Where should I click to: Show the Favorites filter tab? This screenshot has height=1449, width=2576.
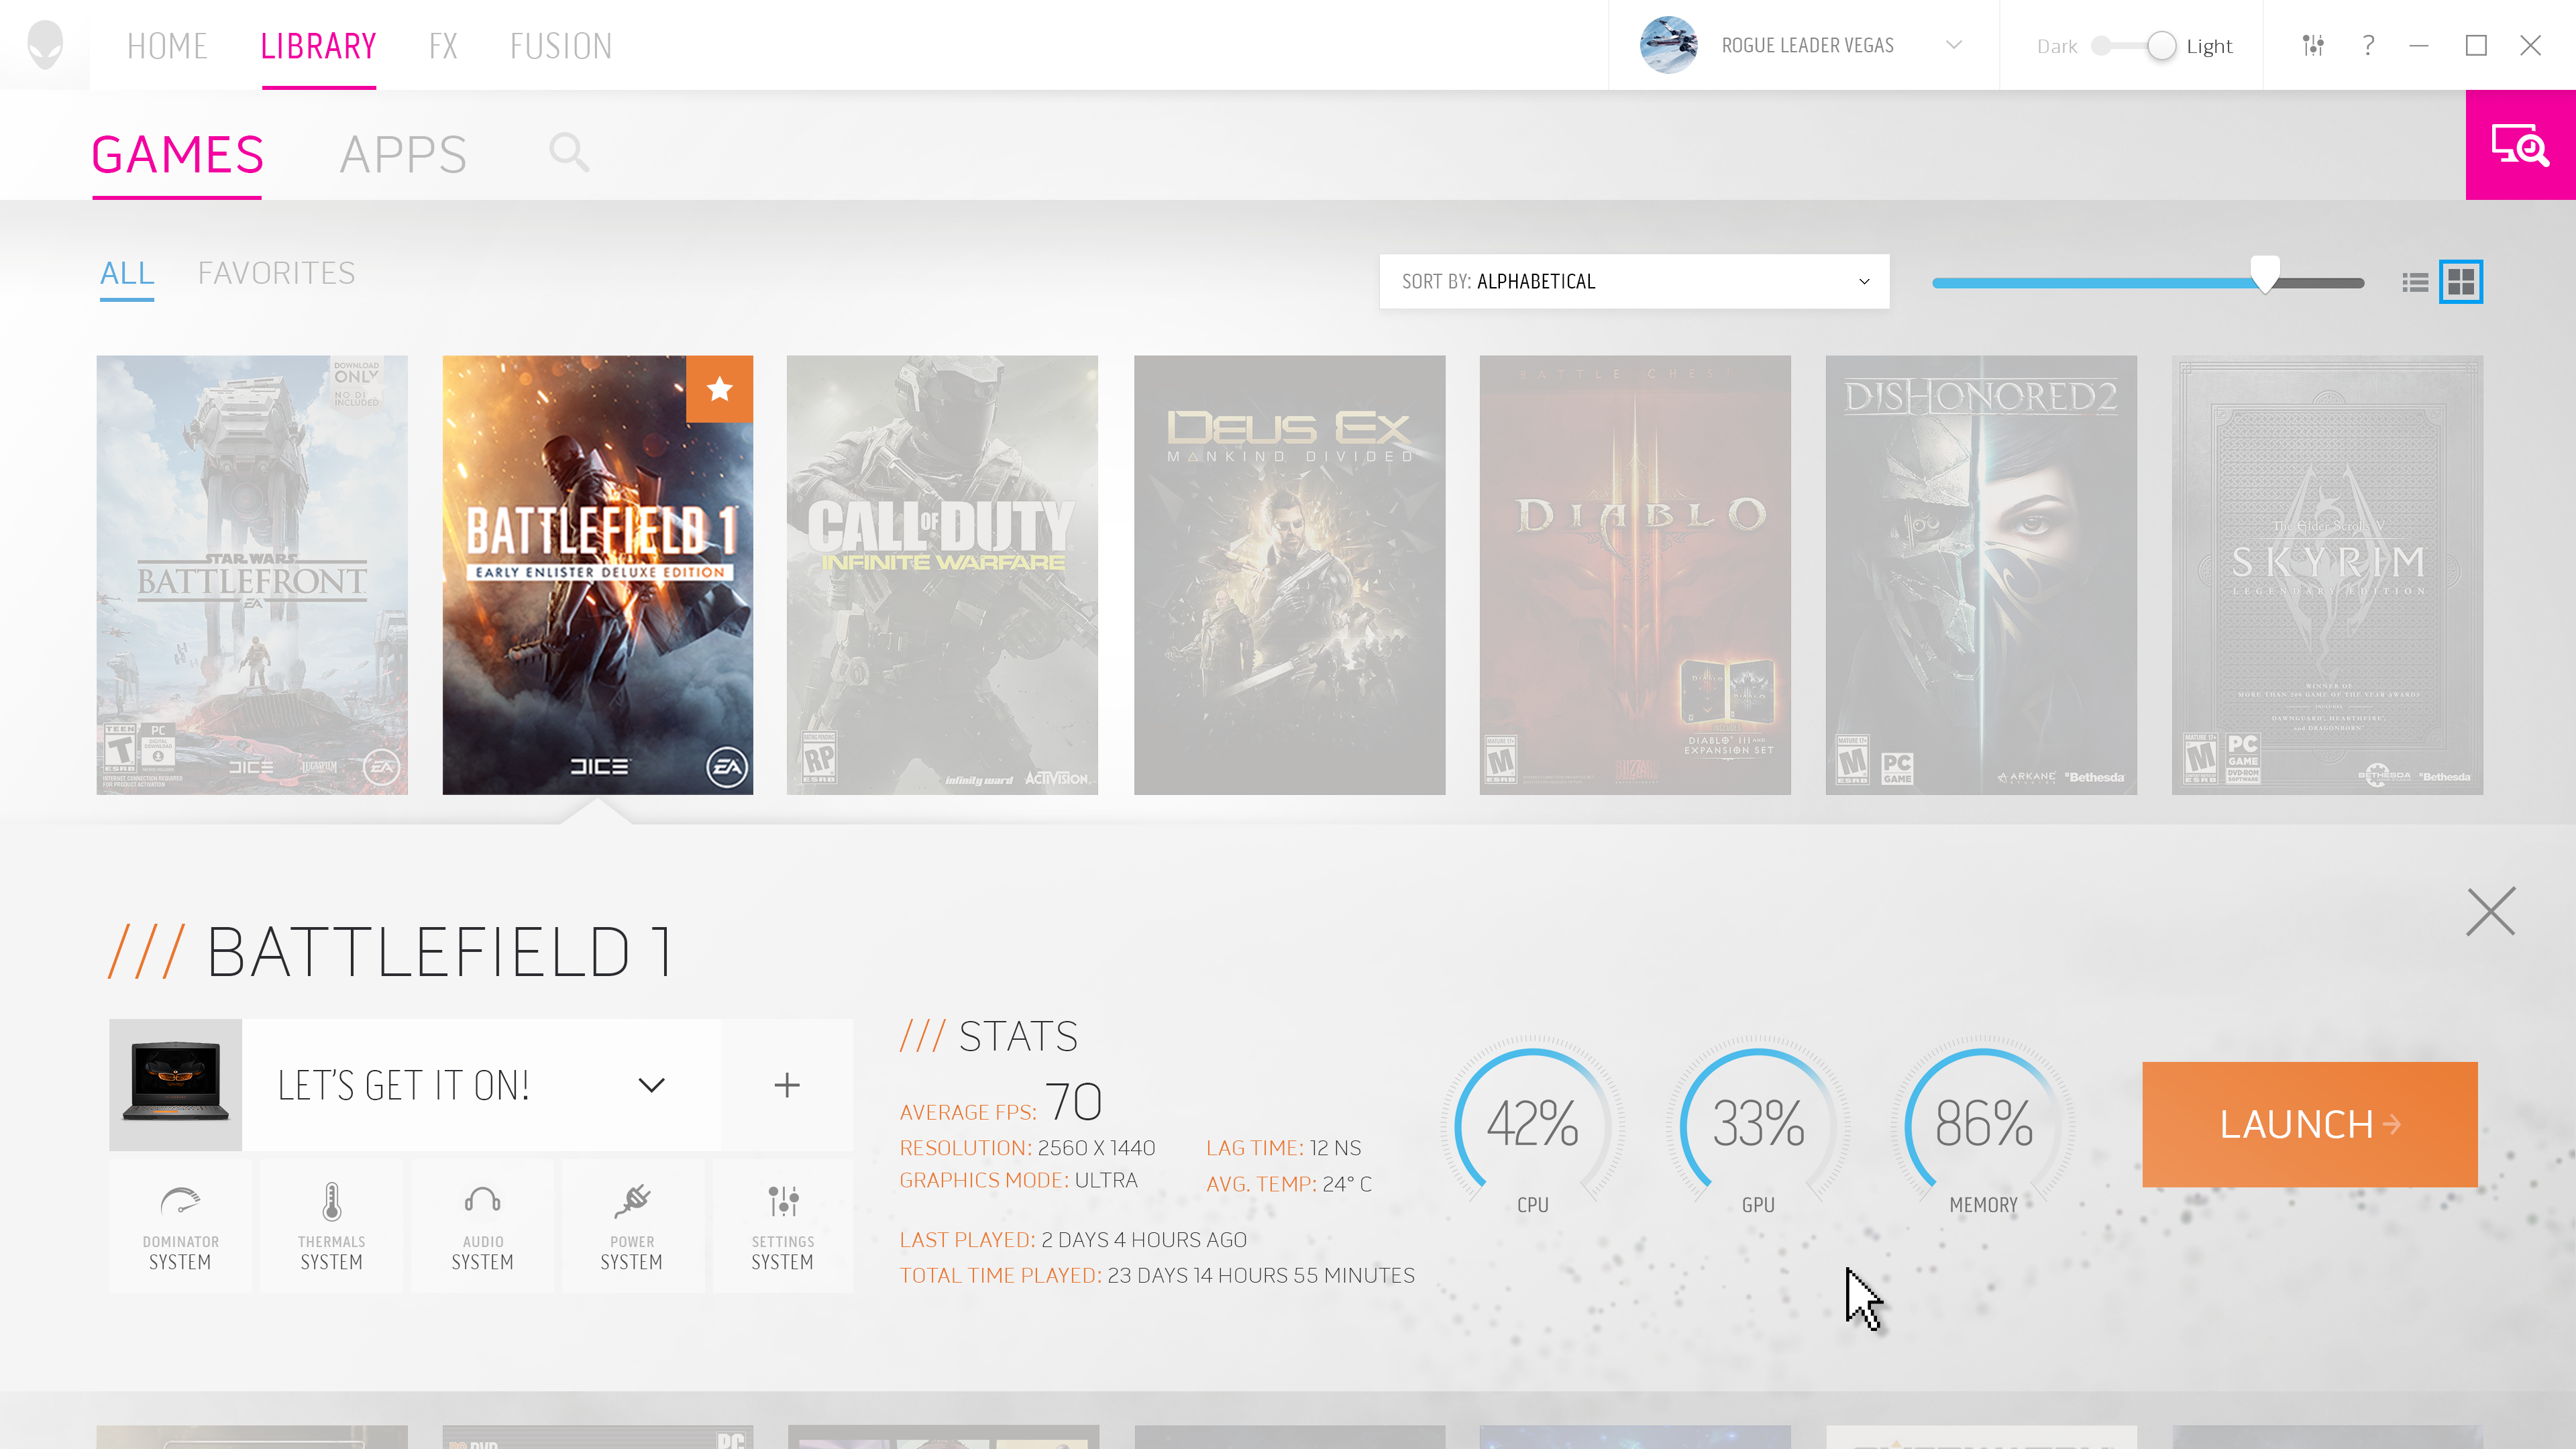click(276, 273)
